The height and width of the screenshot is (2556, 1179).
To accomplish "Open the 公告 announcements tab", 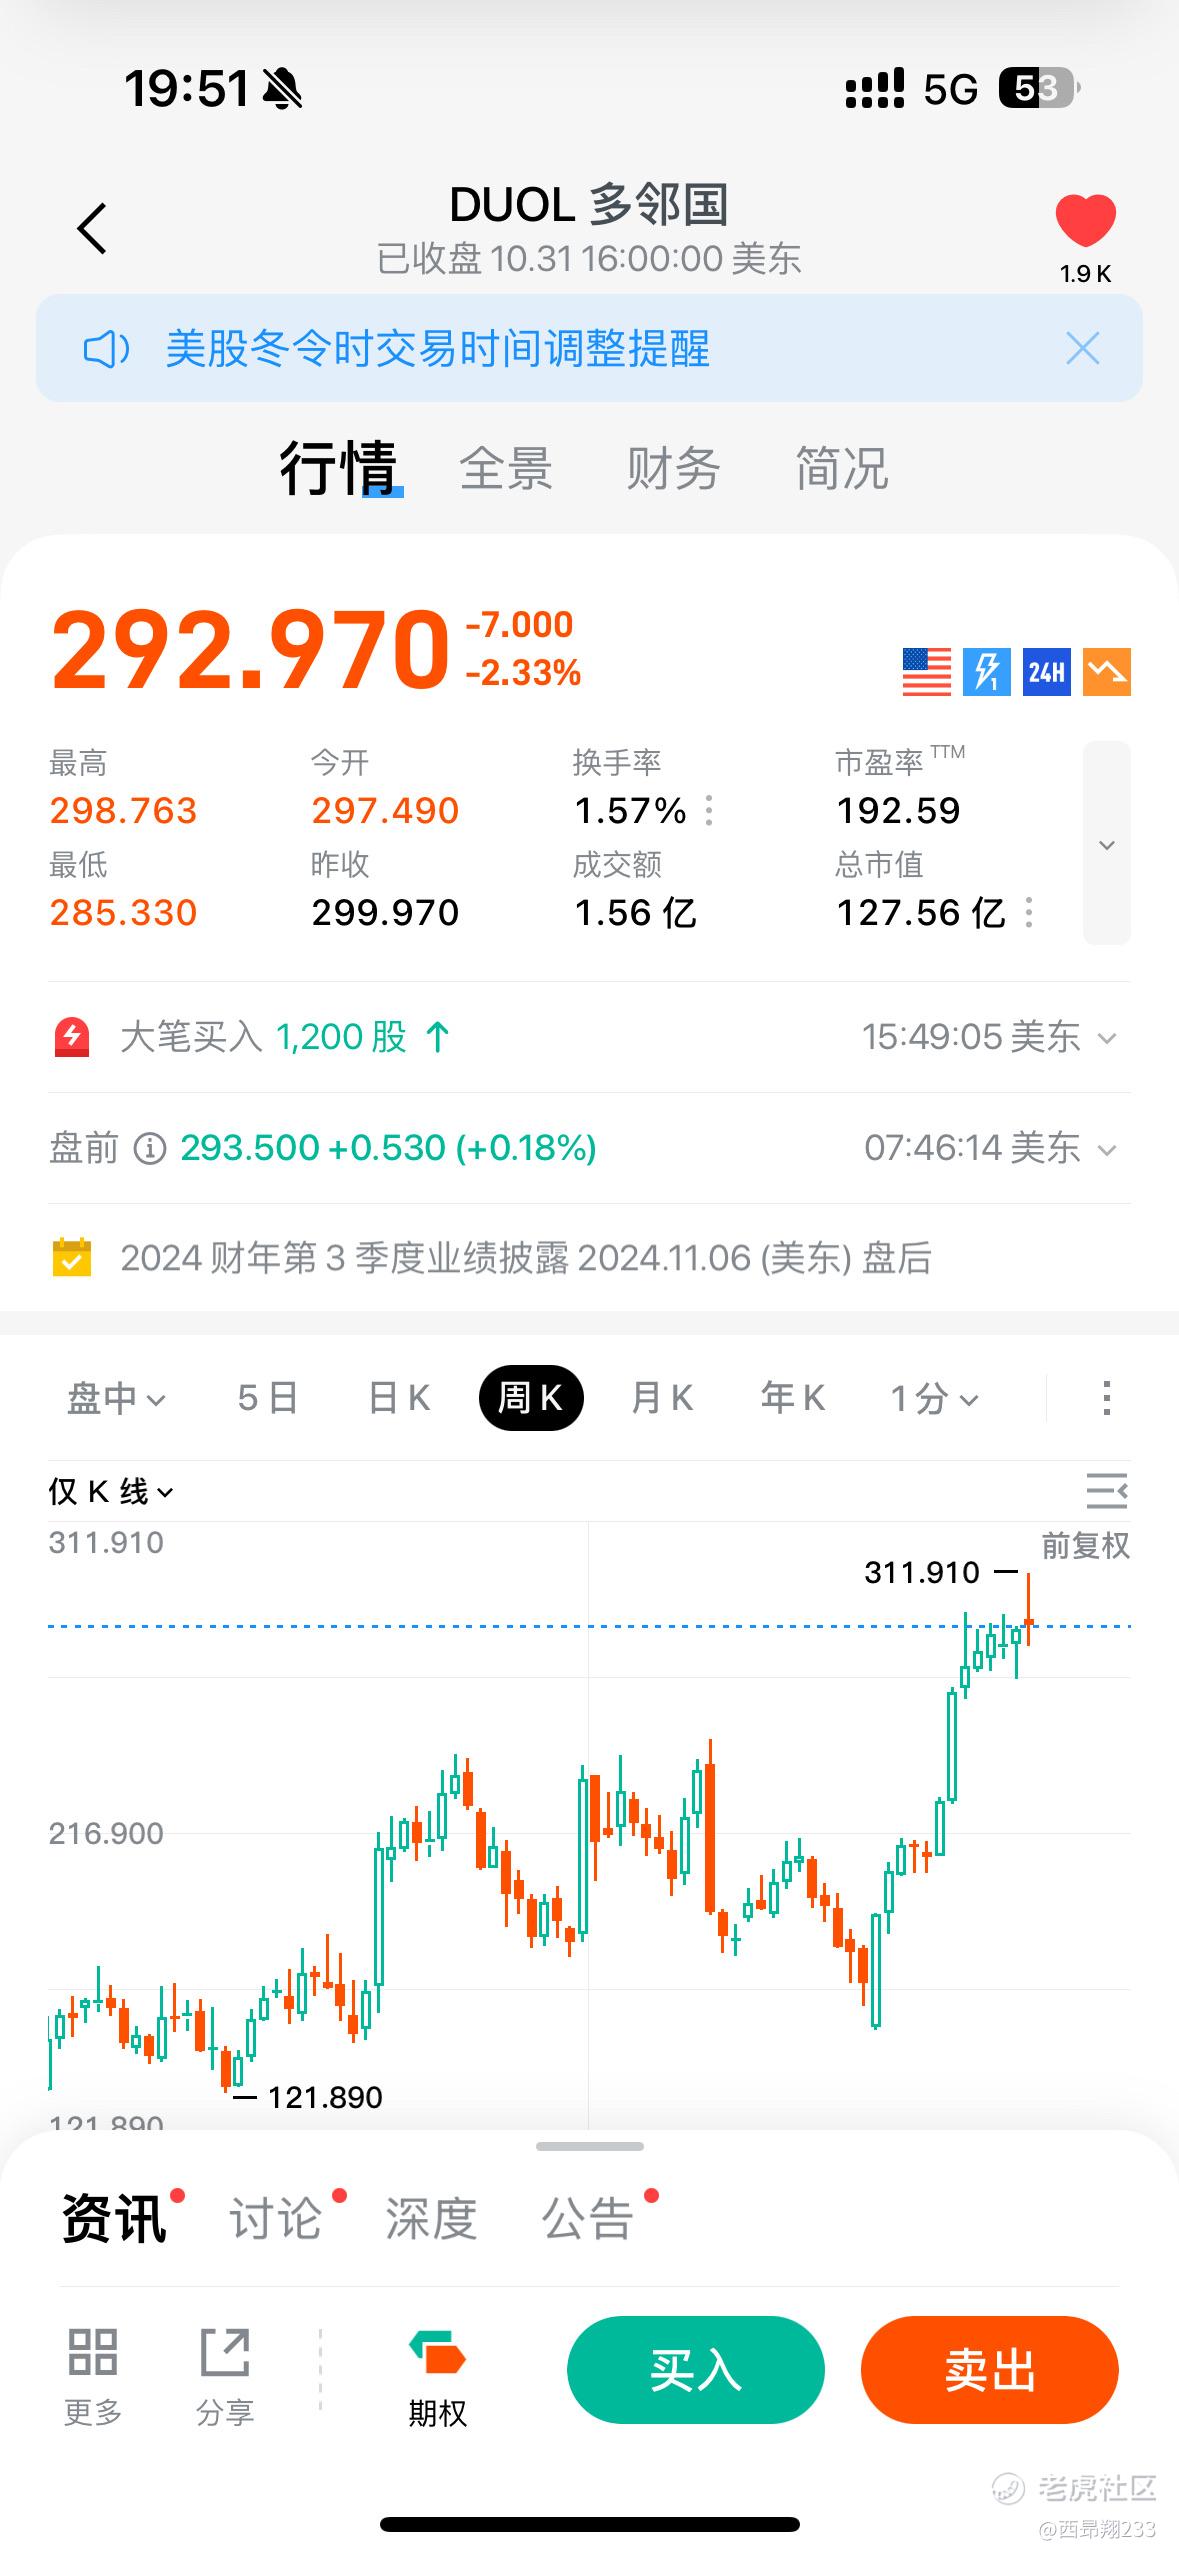I will pyautogui.click(x=588, y=2219).
